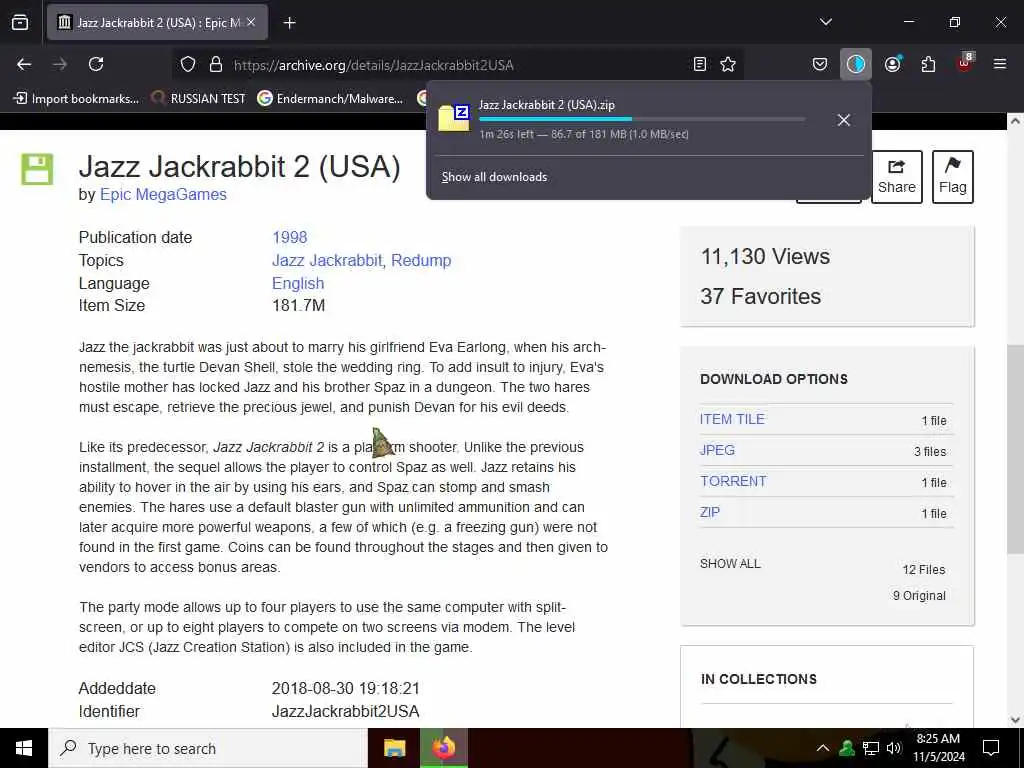The height and width of the screenshot is (768, 1024).
Task: Open the Extensions puzzle icon
Action: 929,64
